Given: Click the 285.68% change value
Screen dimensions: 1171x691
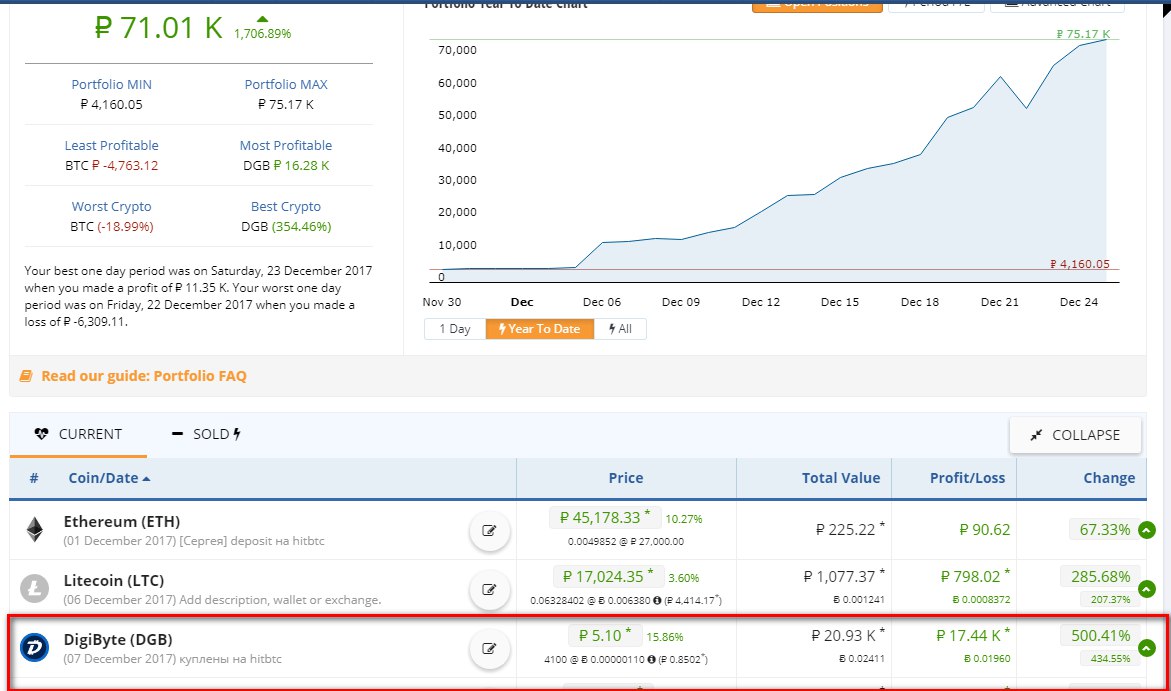Looking at the screenshot, I should pyautogui.click(x=1100, y=577).
